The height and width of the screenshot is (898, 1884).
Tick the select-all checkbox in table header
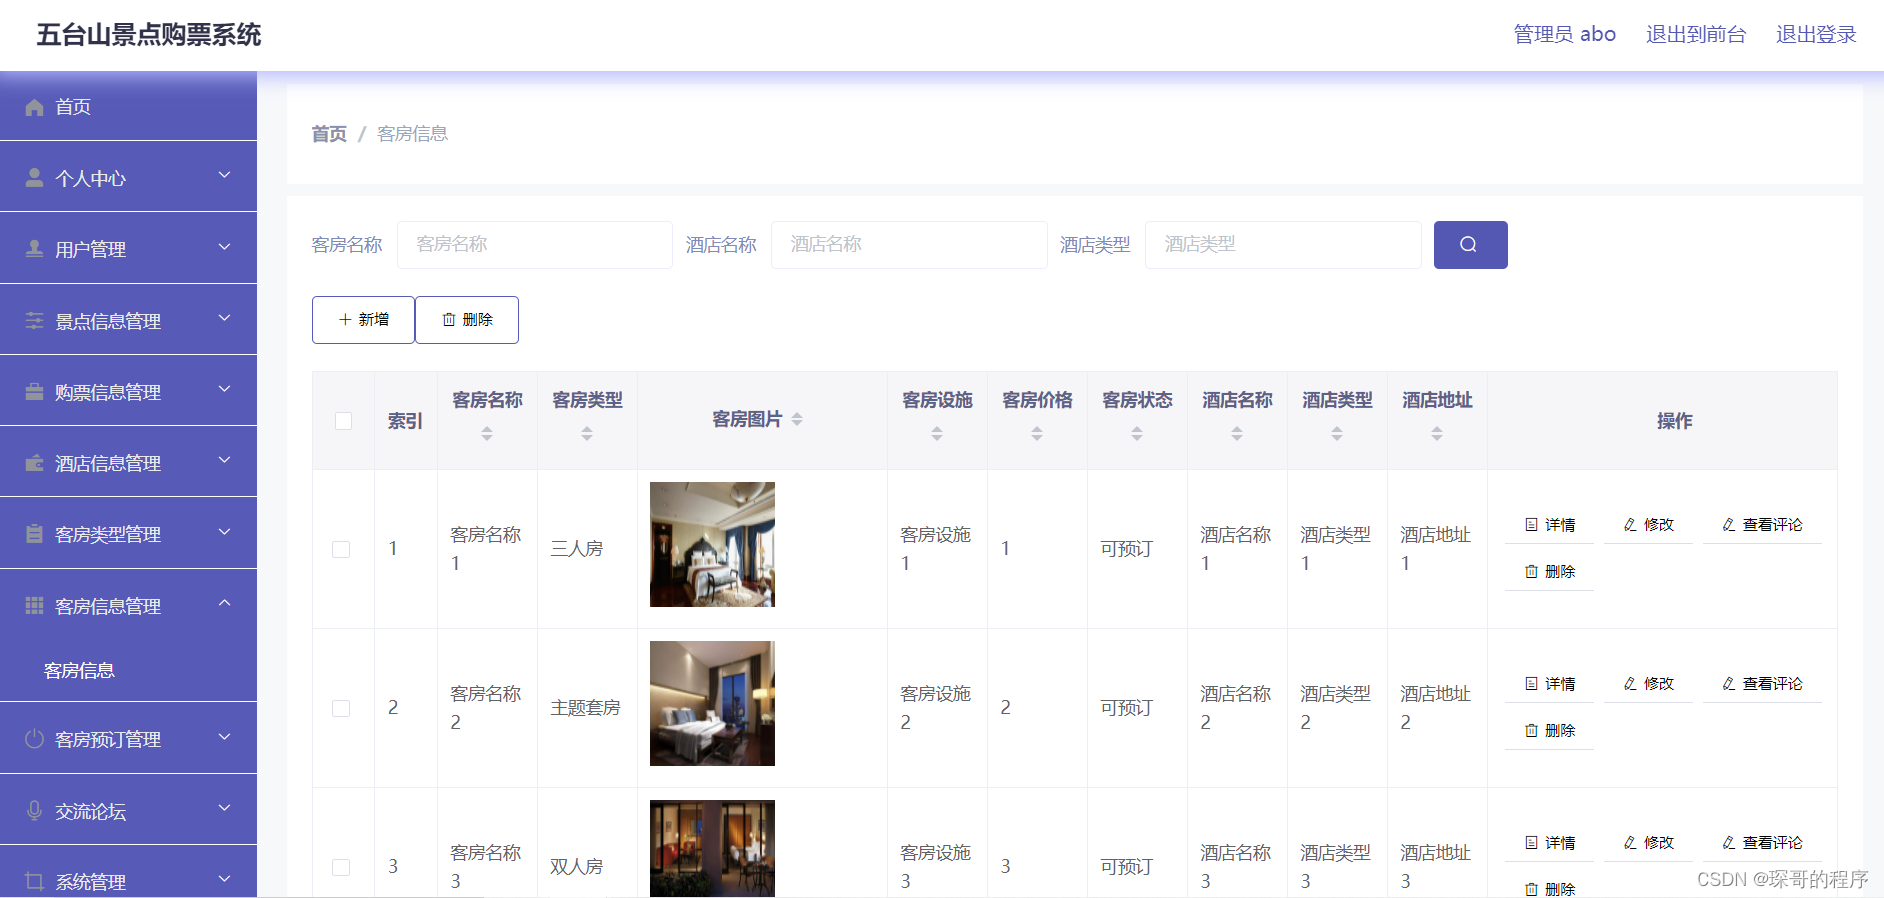pos(343,421)
